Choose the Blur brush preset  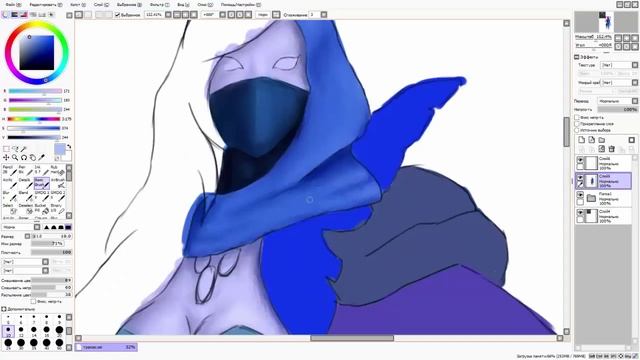pos(9,196)
